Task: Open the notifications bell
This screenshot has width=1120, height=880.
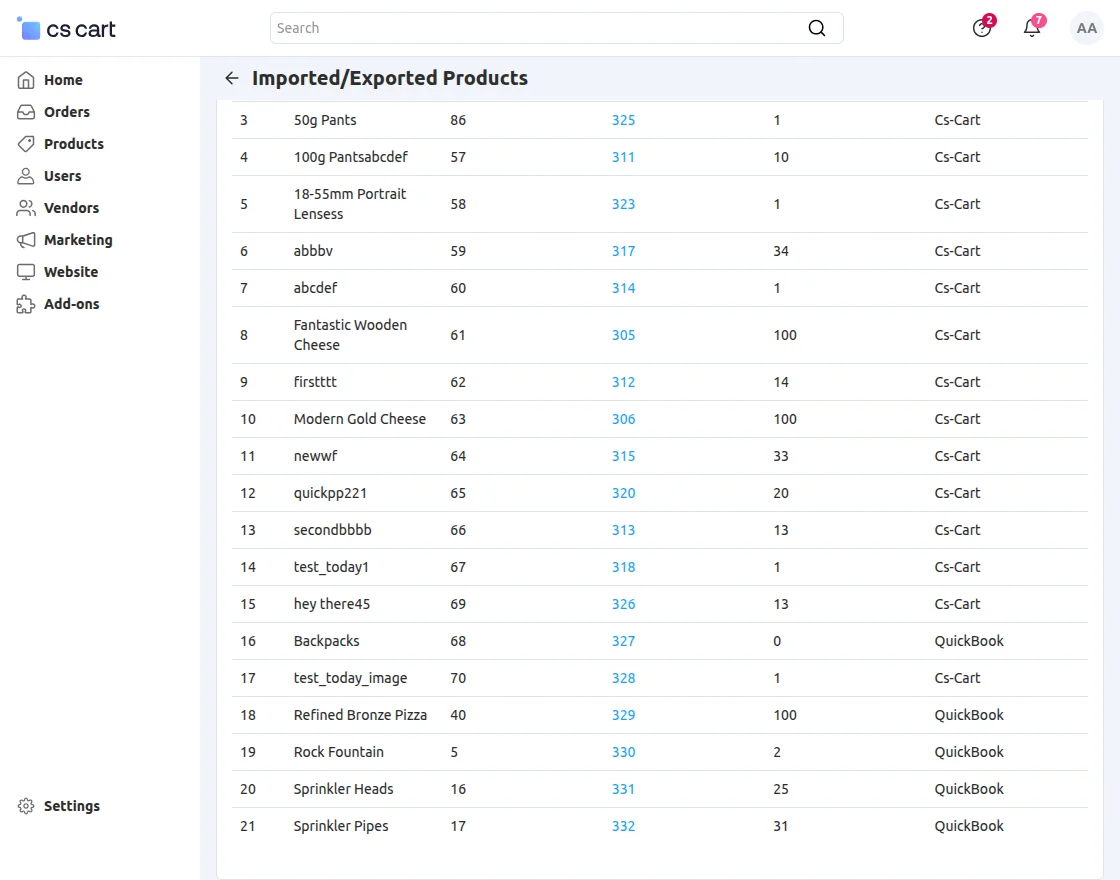Action: tap(1032, 28)
